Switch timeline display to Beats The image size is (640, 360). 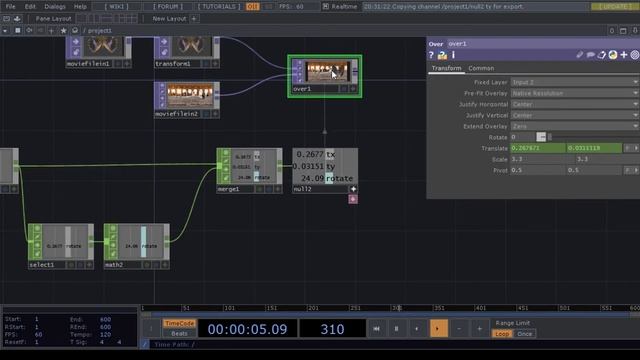pos(179,333)
